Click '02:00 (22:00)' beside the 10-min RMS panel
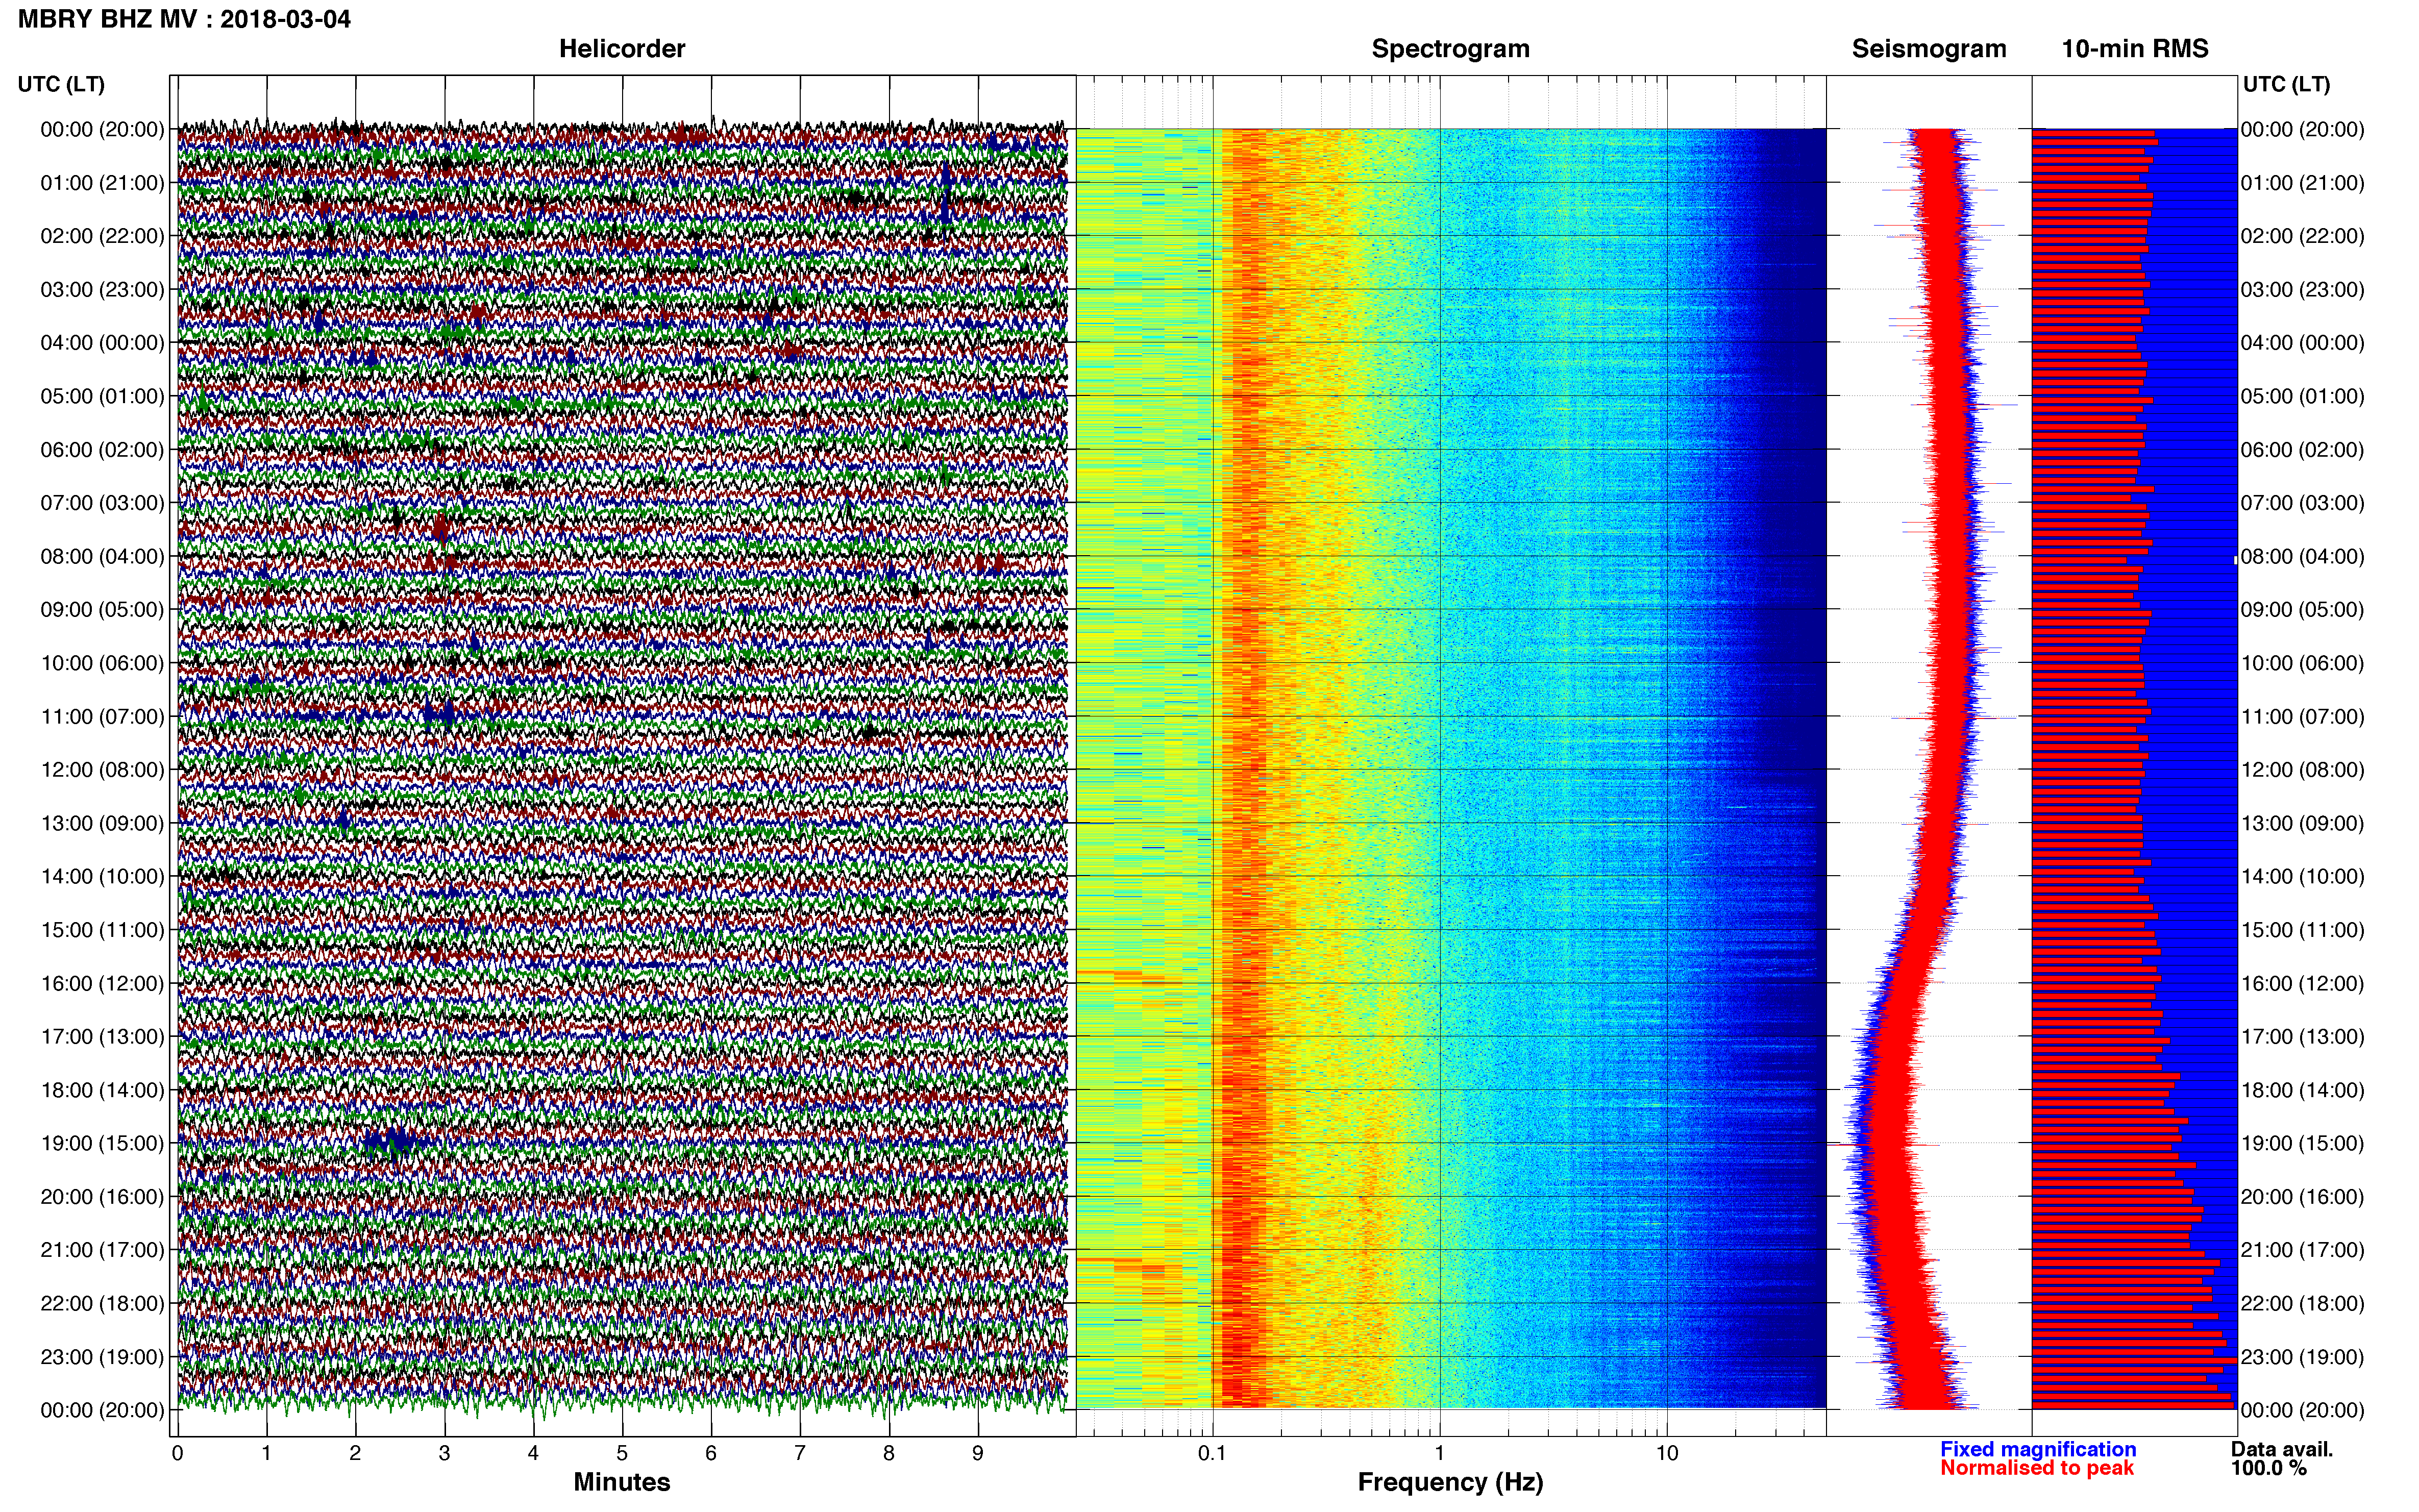The image size is (2419, 1512). point(2303,236)
